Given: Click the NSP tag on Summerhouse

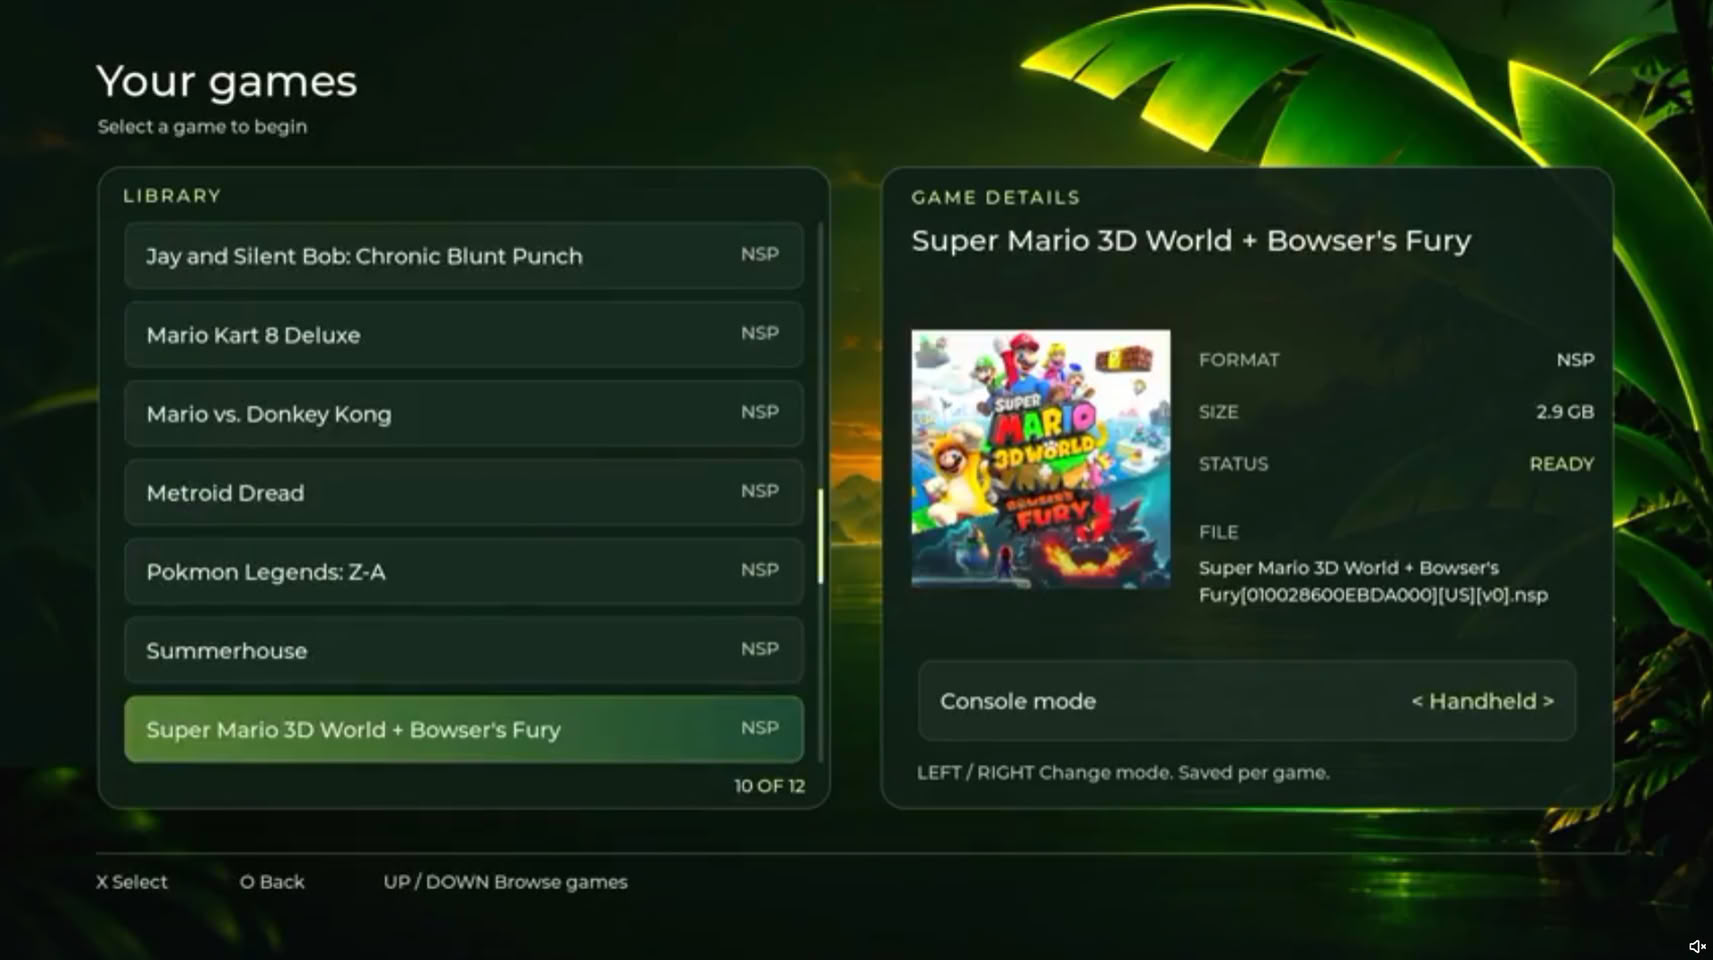Looking at the screenshot, I should pos(760,649).
